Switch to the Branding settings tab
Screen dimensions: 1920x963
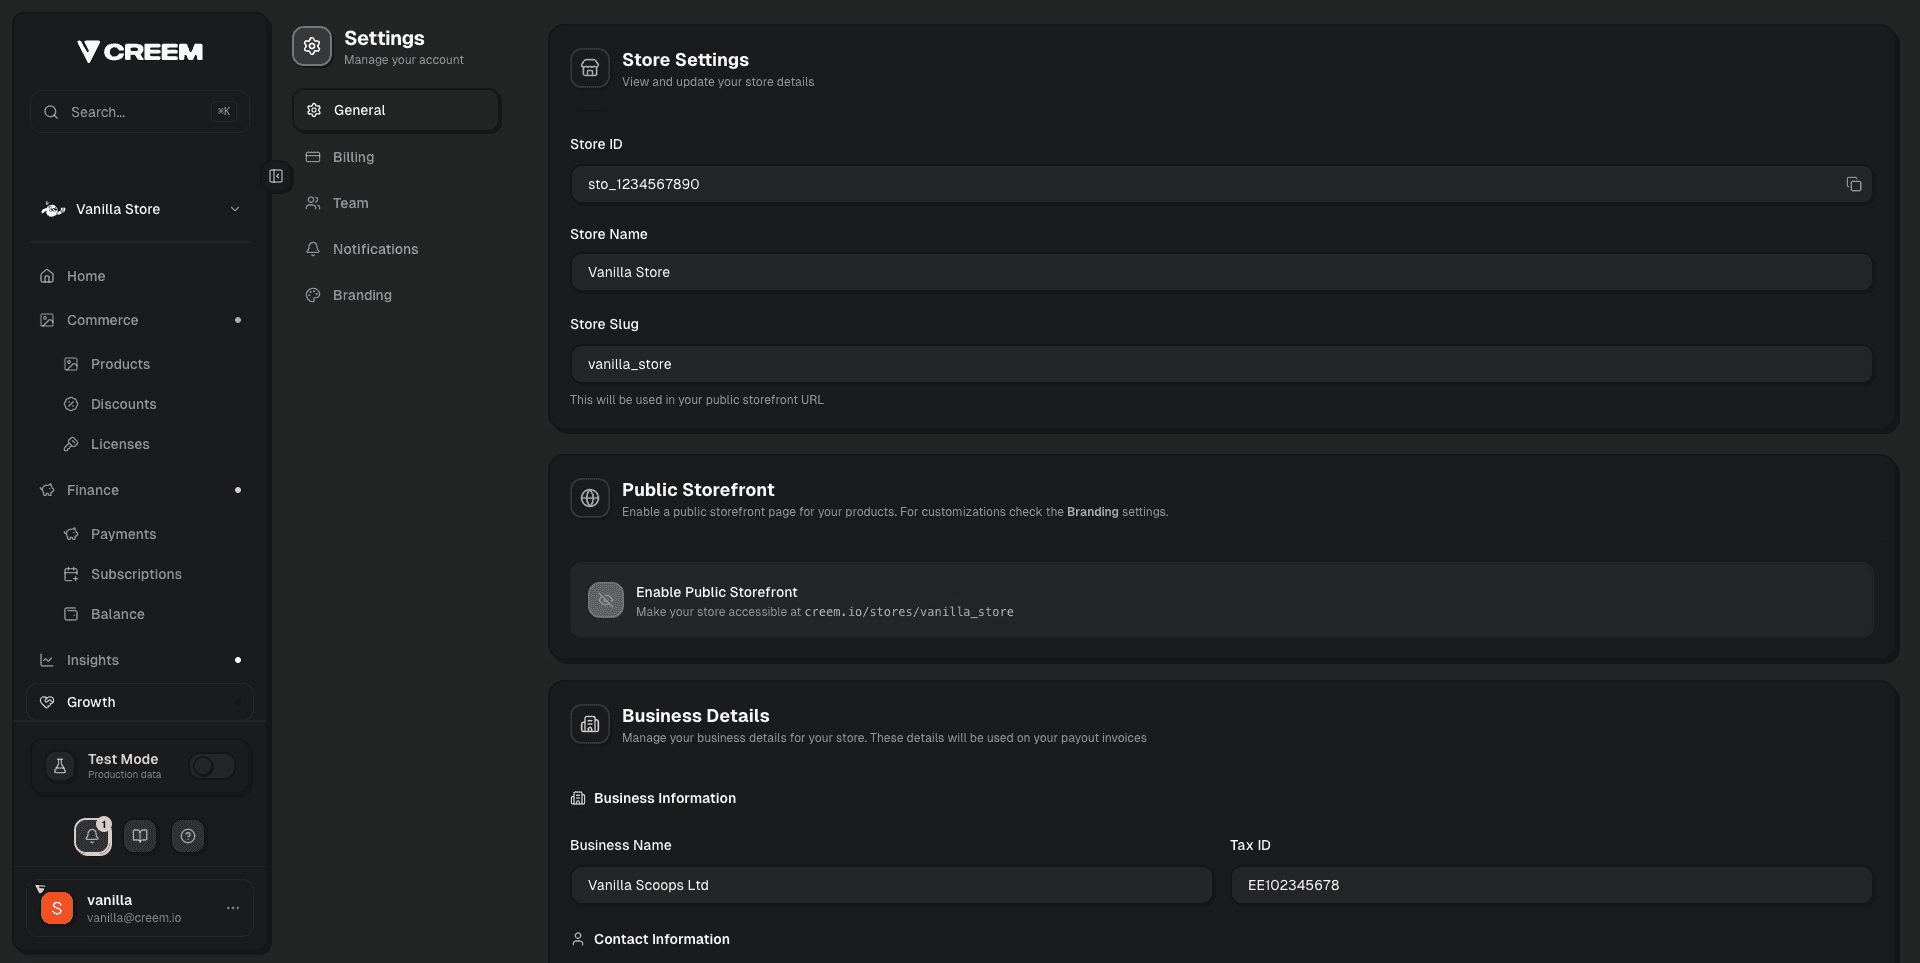pyautogui.click(x=362, y=295)
